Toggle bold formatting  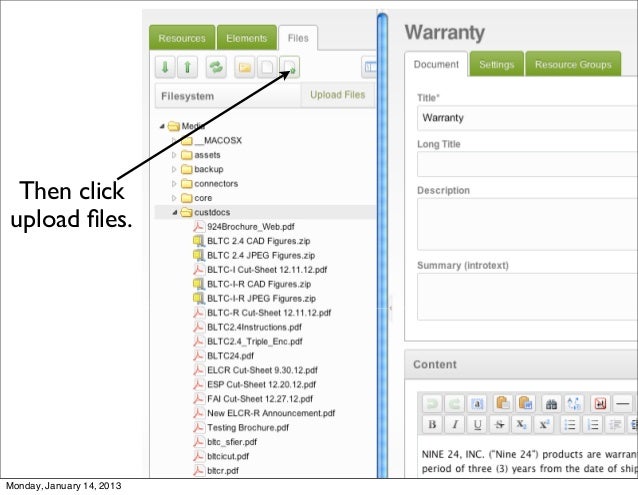(432, 425)
